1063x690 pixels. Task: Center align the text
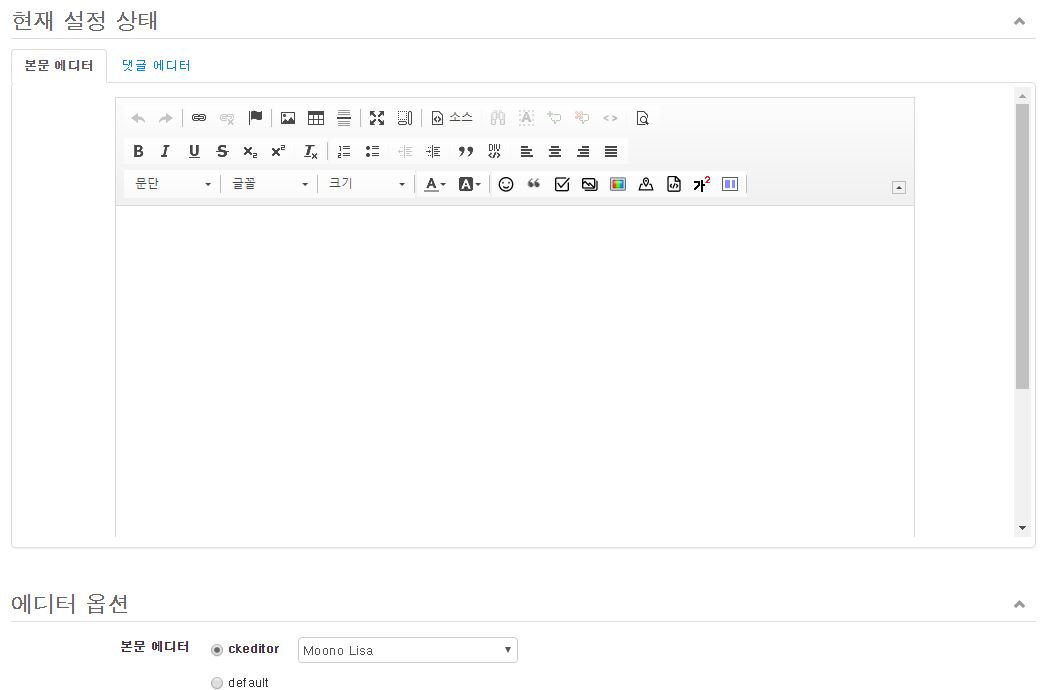click(x=555, y=151)
